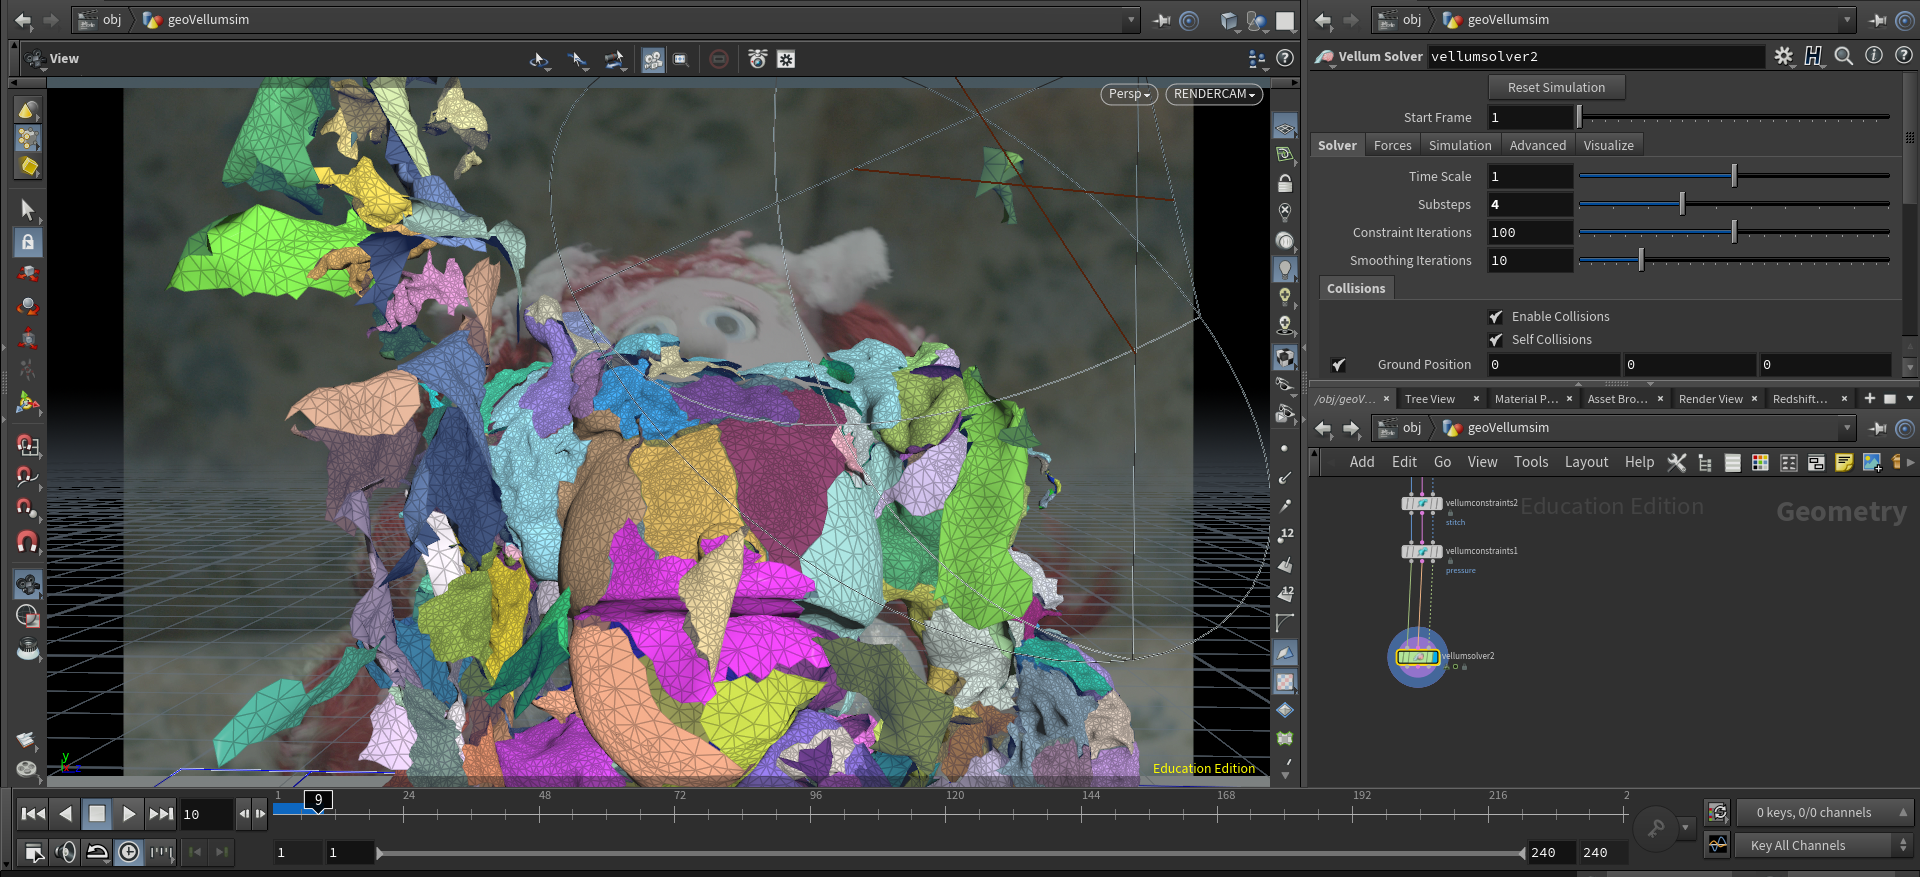
Task: Open the Layout menu in network editor
Action: pyautogui.click(x=1586, y=462)
